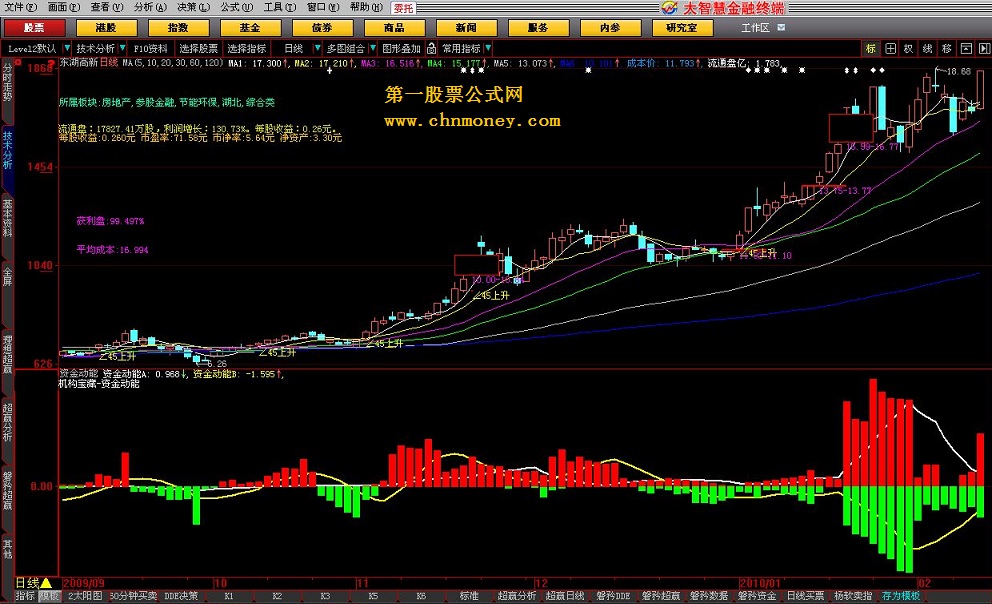Click the 债券 button

323,28
